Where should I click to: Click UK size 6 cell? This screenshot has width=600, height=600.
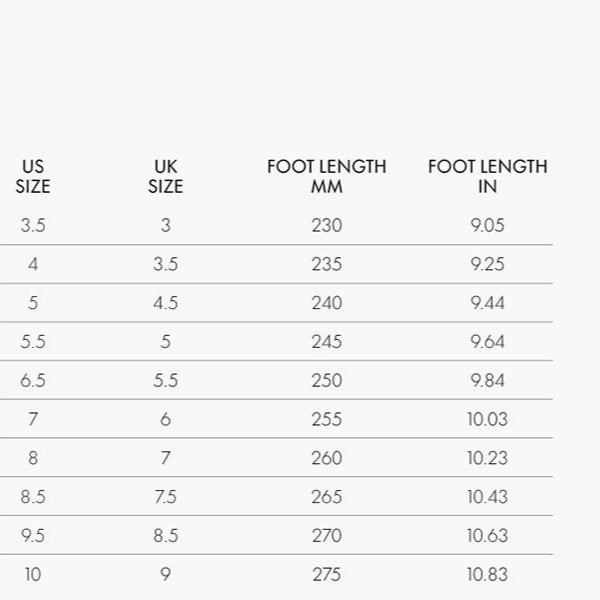coord(166,419)
